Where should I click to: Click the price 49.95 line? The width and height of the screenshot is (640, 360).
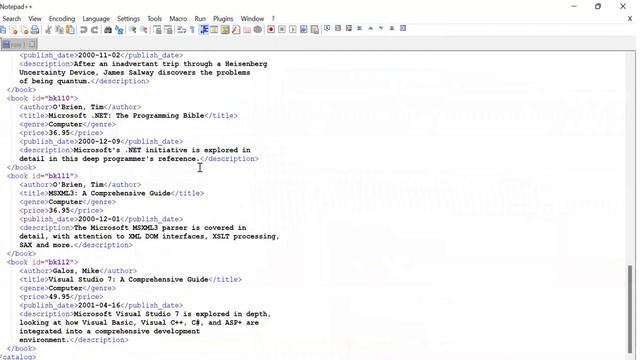coord(61,297)
